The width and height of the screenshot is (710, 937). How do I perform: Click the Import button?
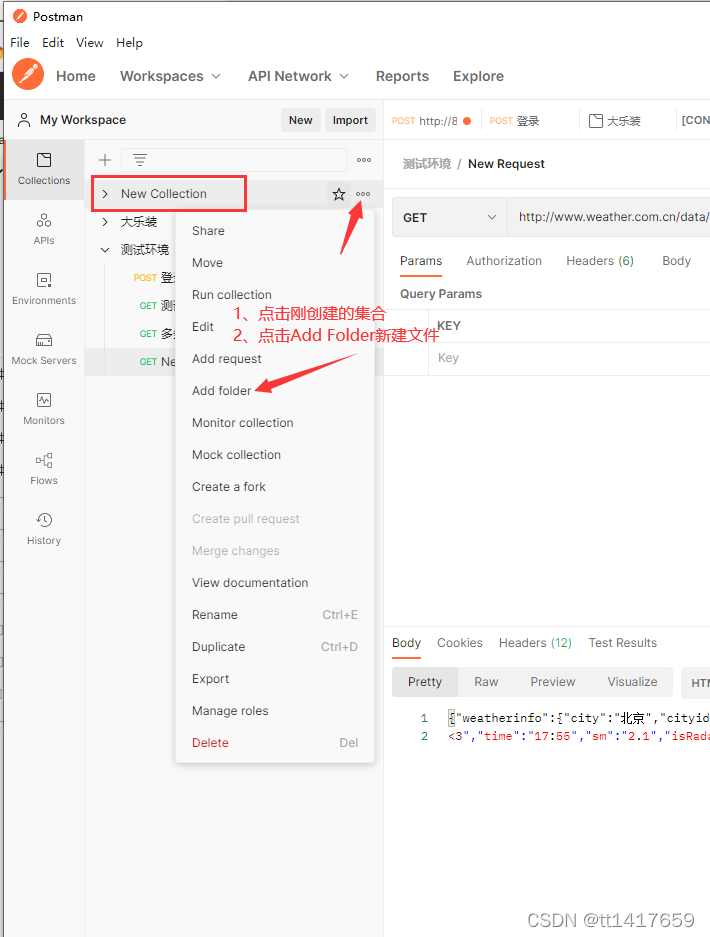350,120
